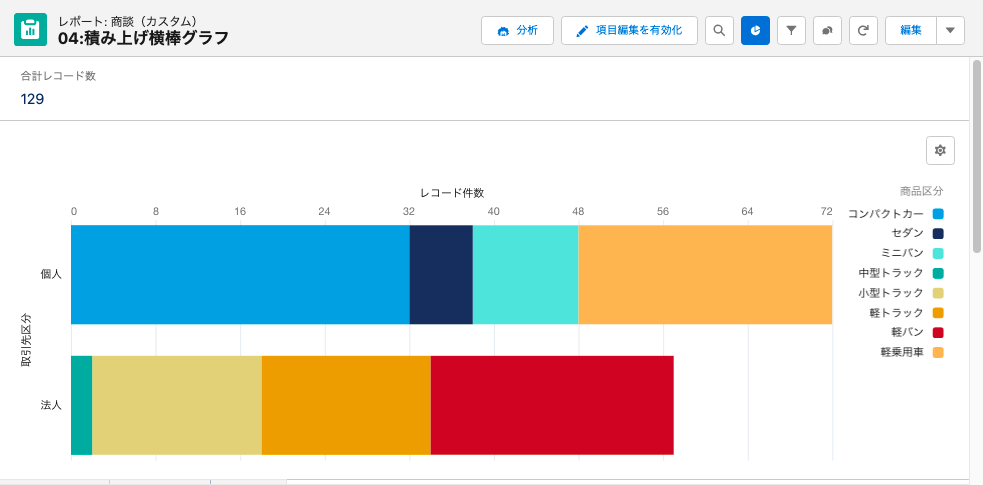983x485 pixels.
Task: Toggle the chart display icon button
Action: (x=755, y=30)
